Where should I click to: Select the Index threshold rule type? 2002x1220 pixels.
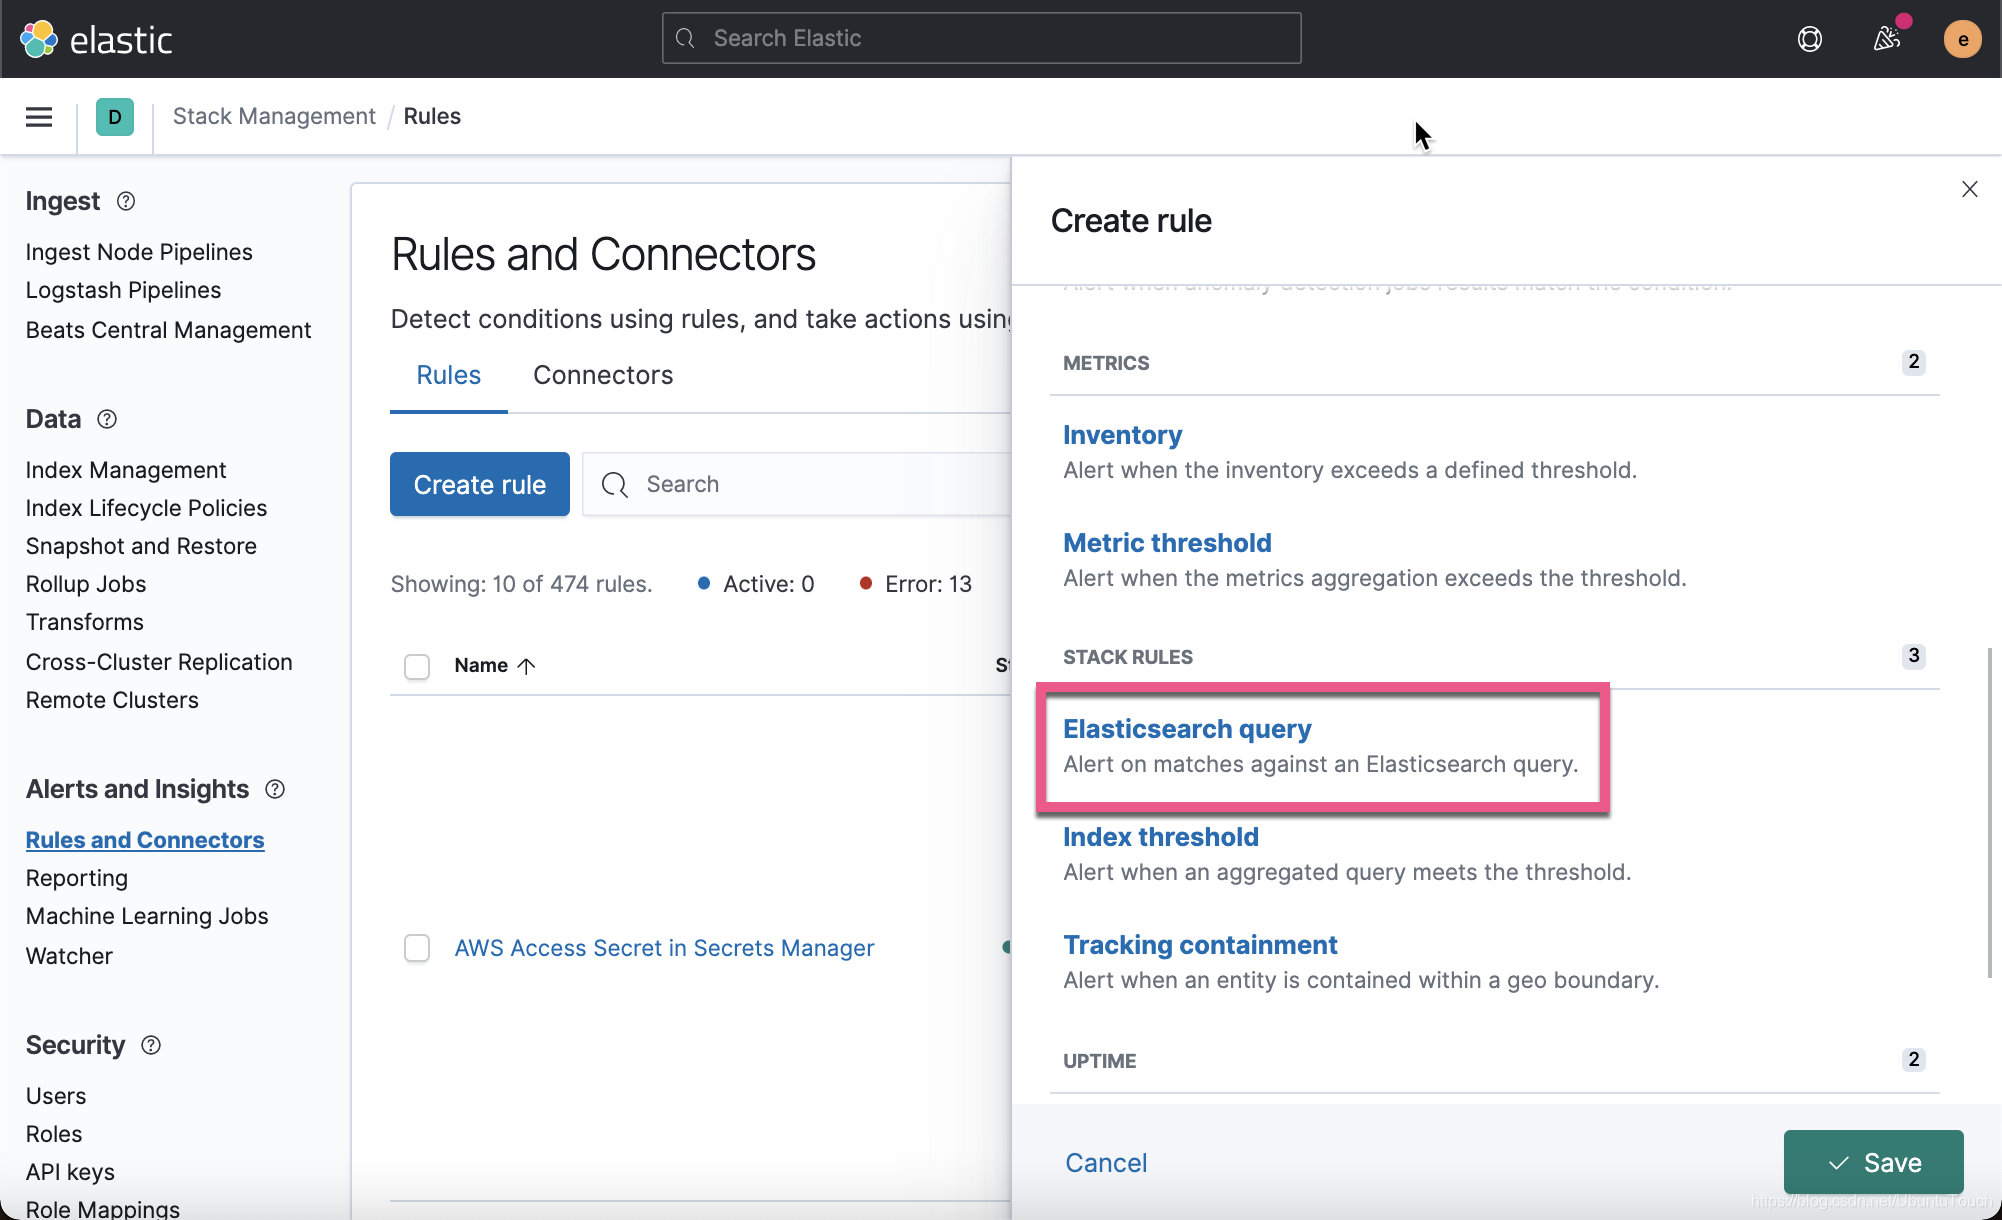pos(1160,837)
